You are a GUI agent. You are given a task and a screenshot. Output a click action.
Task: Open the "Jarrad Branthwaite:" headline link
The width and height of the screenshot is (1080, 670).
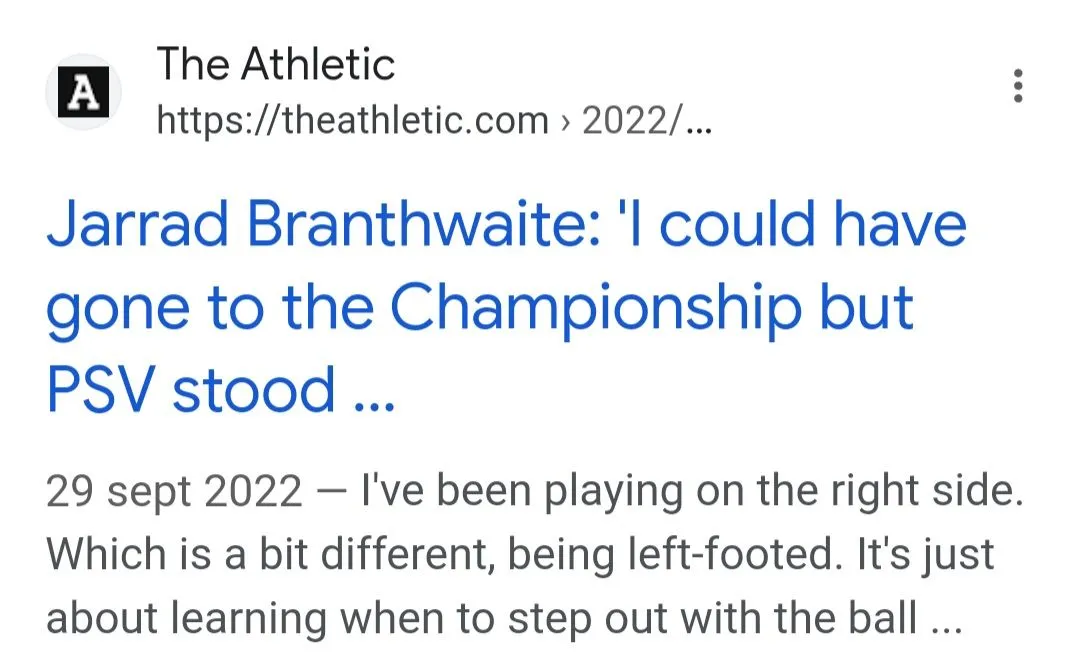pos(322,226)
